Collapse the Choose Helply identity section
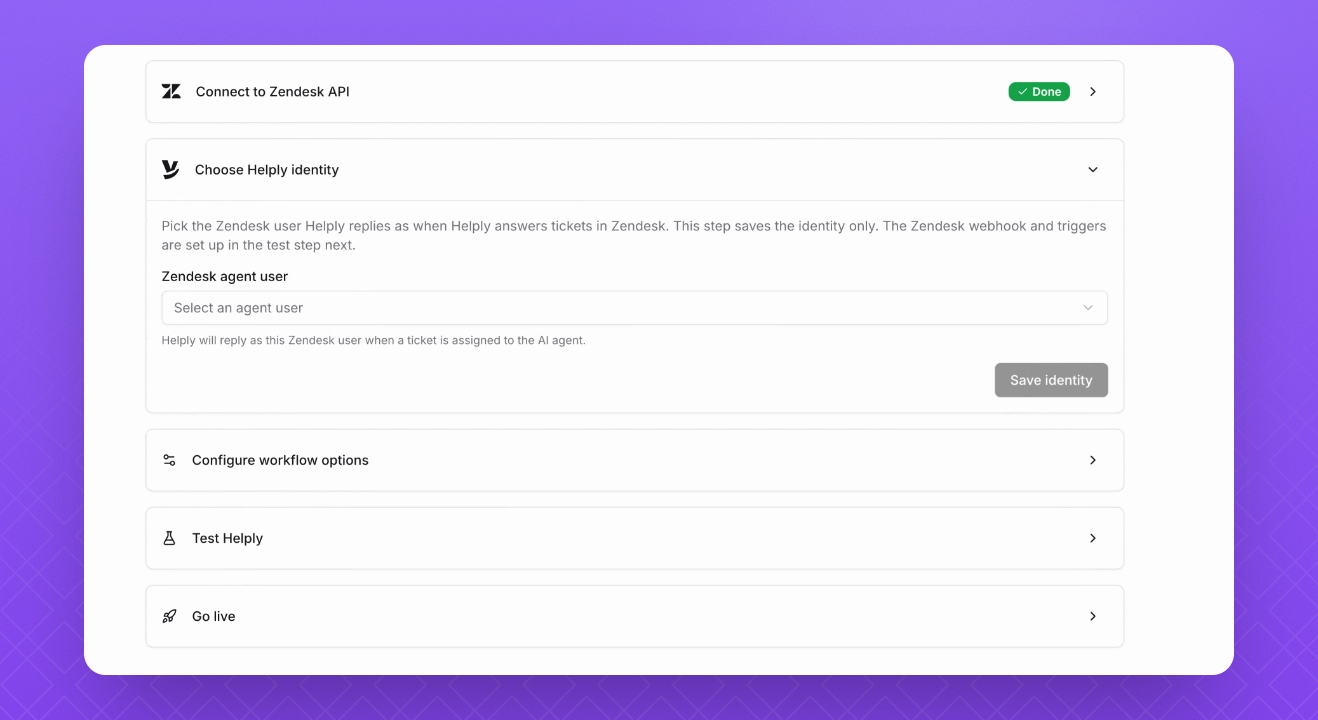The image size is (1318, 720). (x=1093, y=170)
